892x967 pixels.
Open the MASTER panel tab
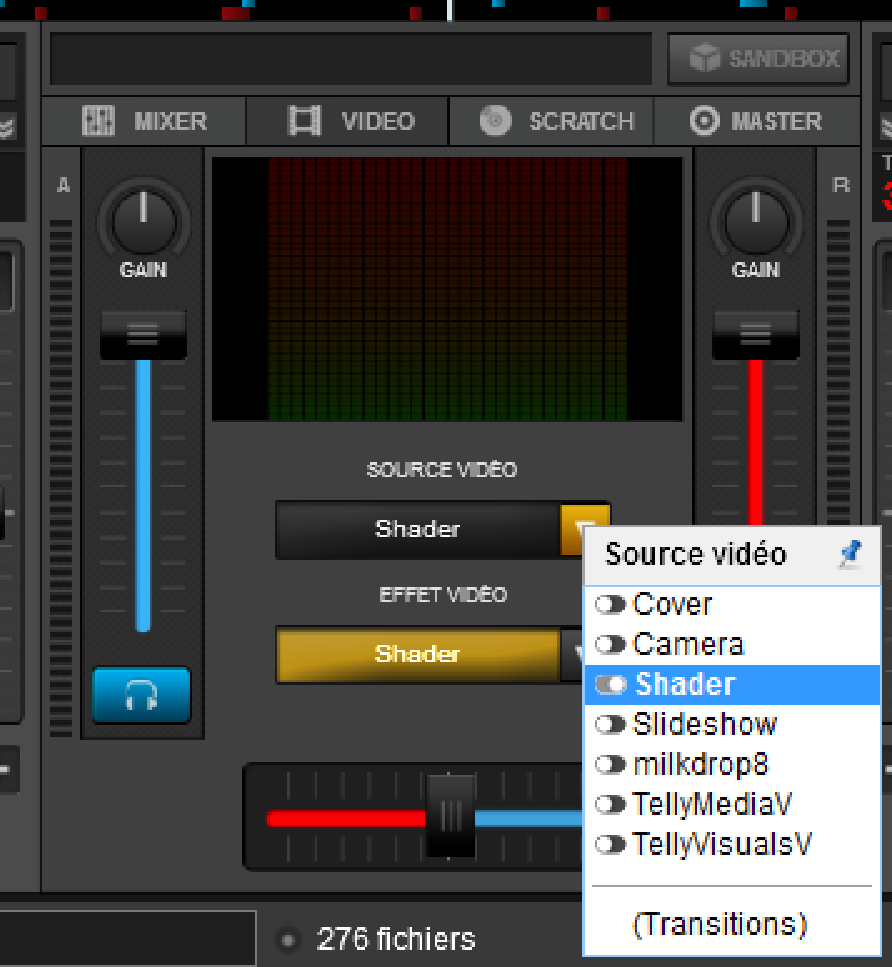pyautogui.click(x=757, y=122)
